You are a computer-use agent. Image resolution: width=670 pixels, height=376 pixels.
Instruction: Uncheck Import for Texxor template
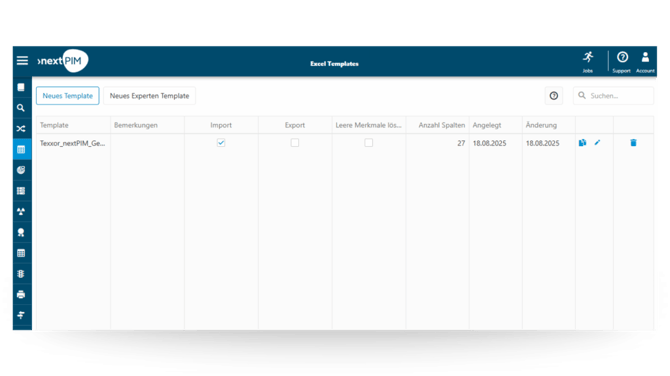point(221,143)
